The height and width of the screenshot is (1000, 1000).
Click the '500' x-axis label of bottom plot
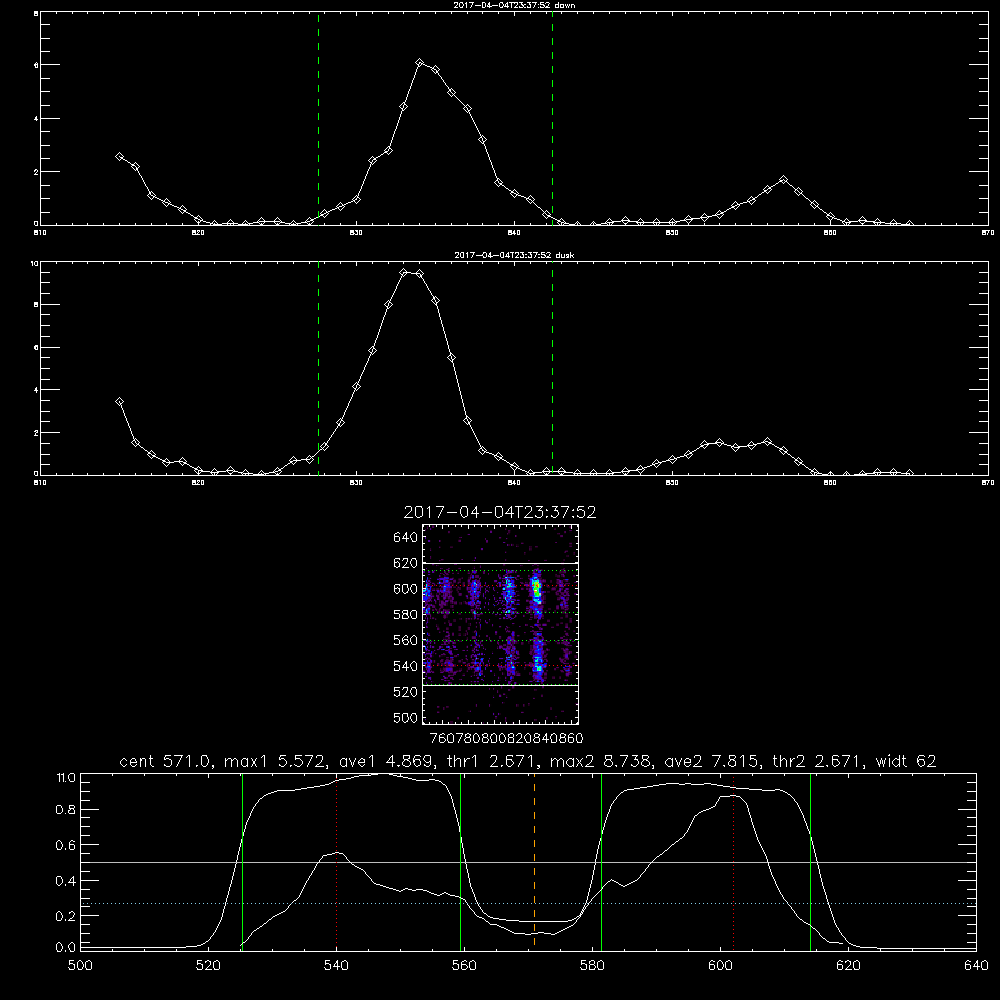point(80,966)
